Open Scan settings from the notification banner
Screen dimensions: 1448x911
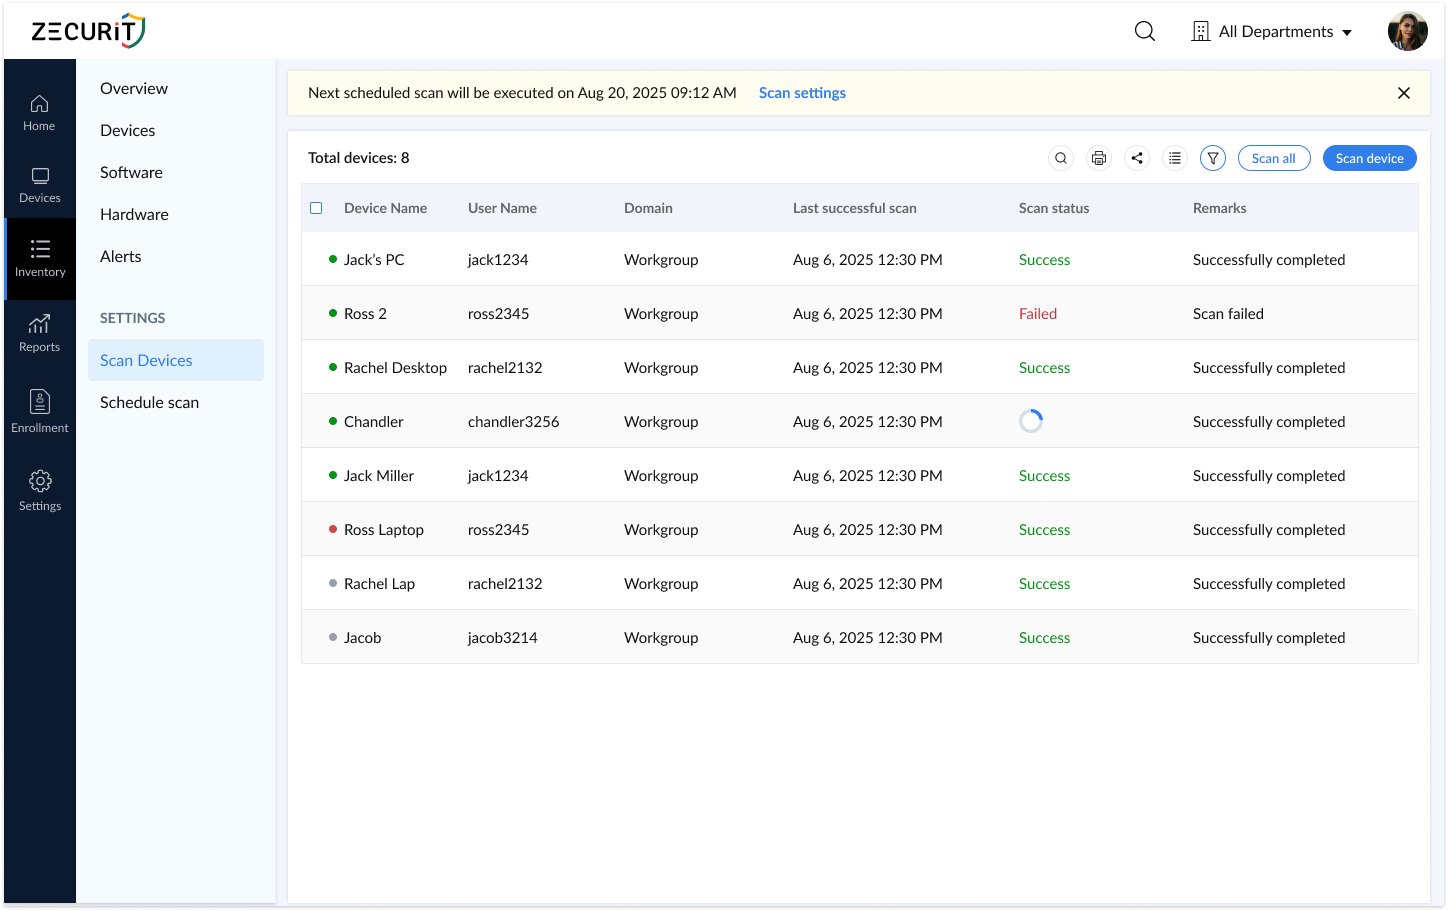coord(802,92)
